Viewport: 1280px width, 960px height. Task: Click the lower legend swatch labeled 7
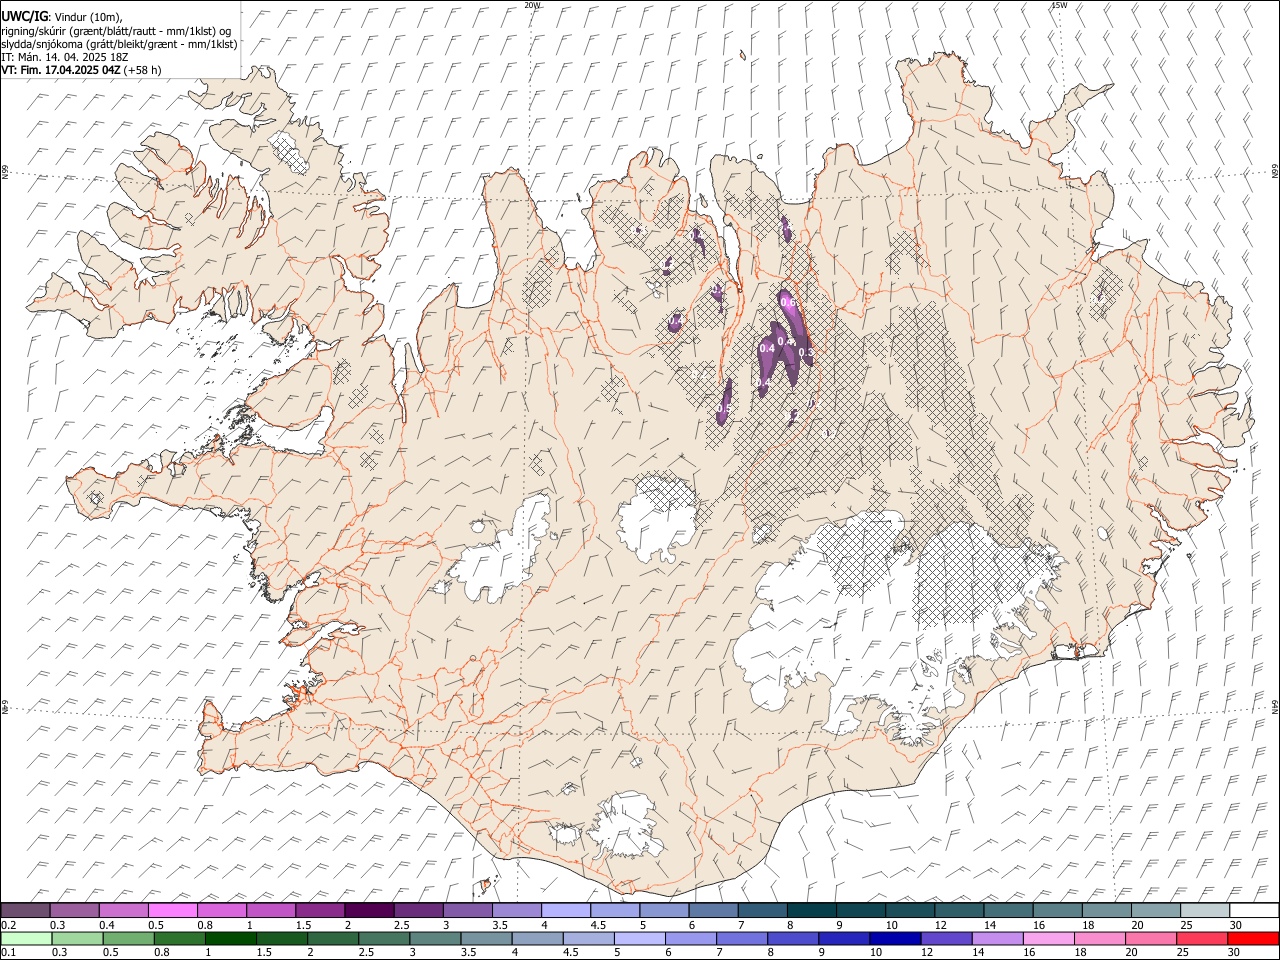tap(742, 938)
